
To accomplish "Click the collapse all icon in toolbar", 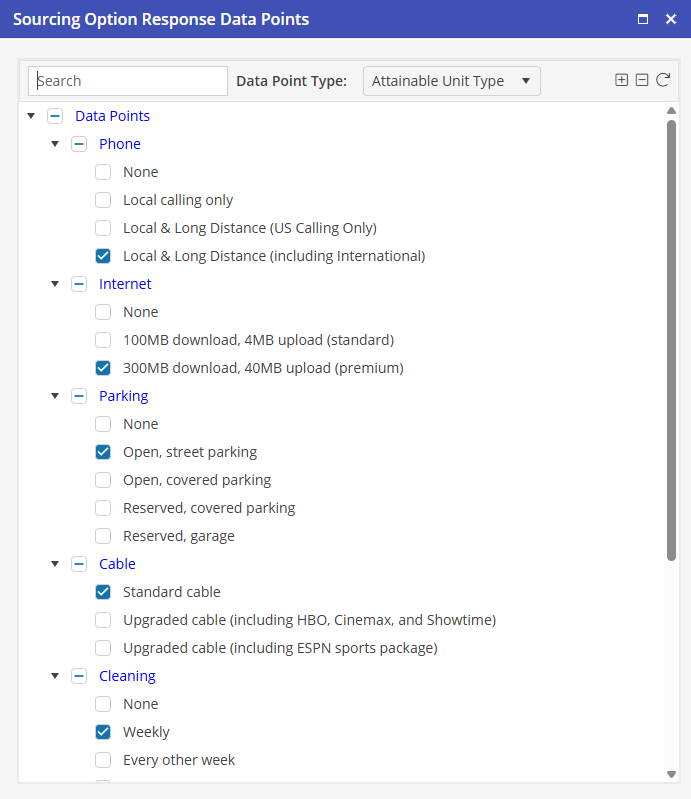I will [642, 80].
